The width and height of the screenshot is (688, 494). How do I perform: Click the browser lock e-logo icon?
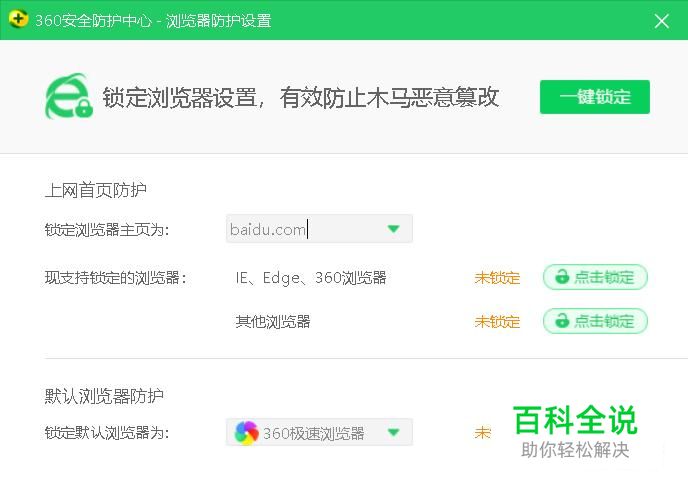[x=69, y=96]
